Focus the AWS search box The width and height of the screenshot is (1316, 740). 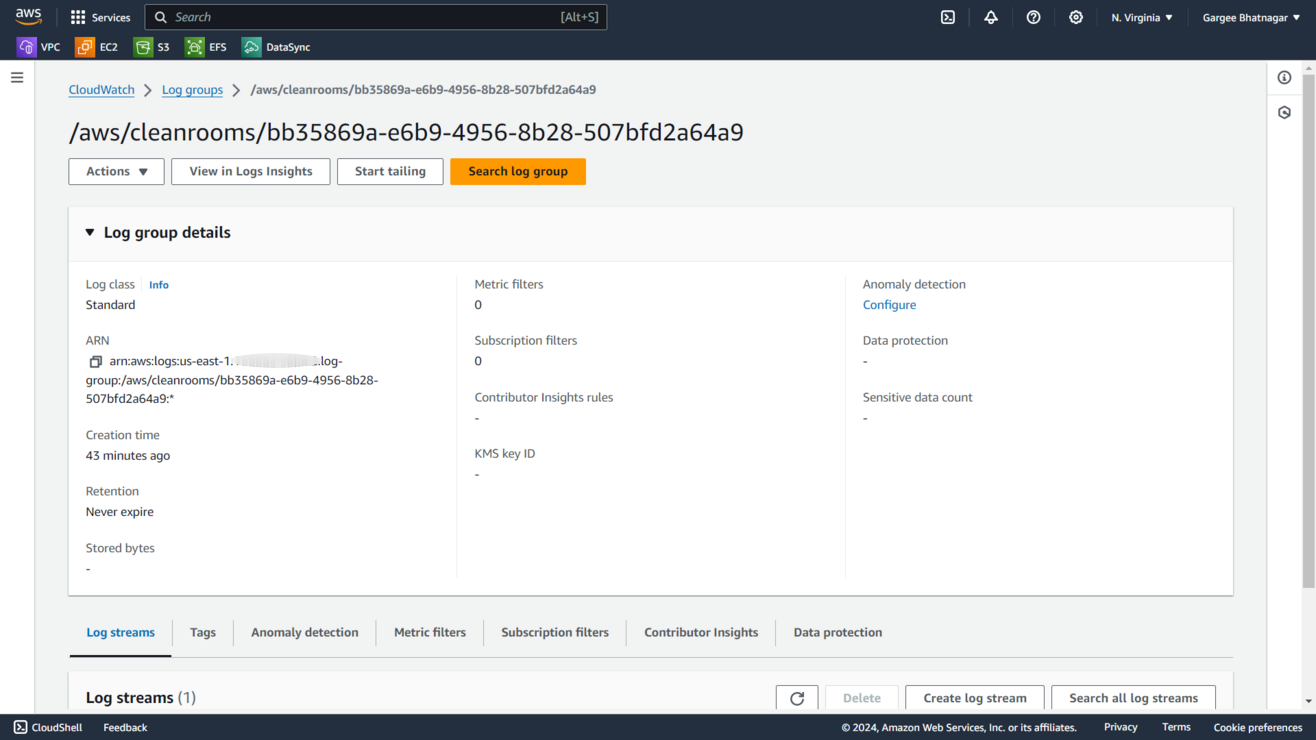click(376, 17)
